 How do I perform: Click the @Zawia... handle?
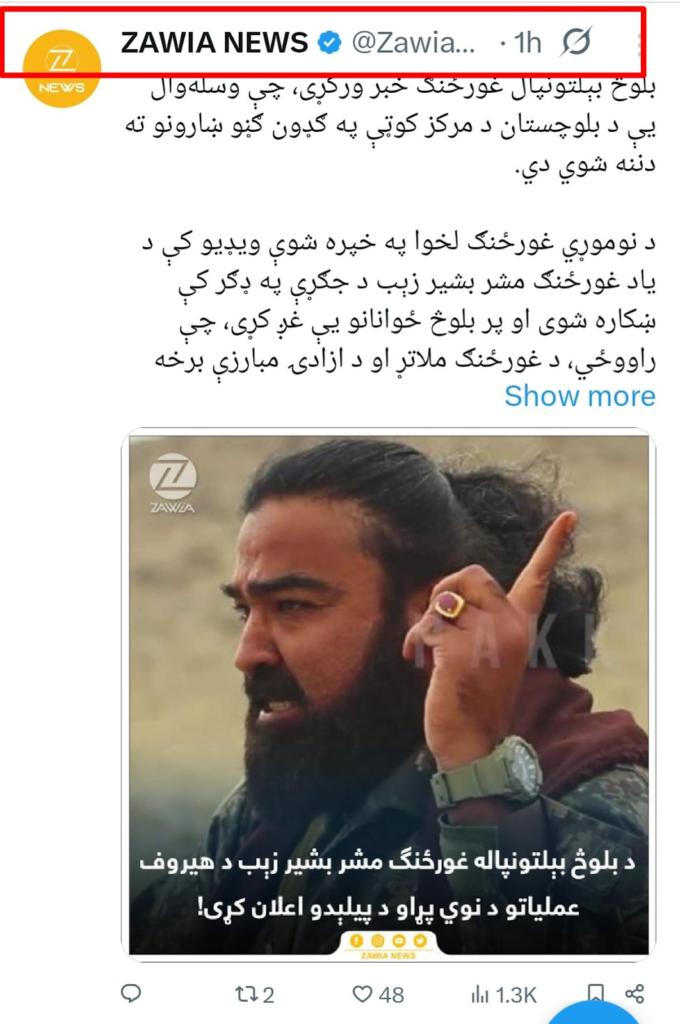point(413,43)
